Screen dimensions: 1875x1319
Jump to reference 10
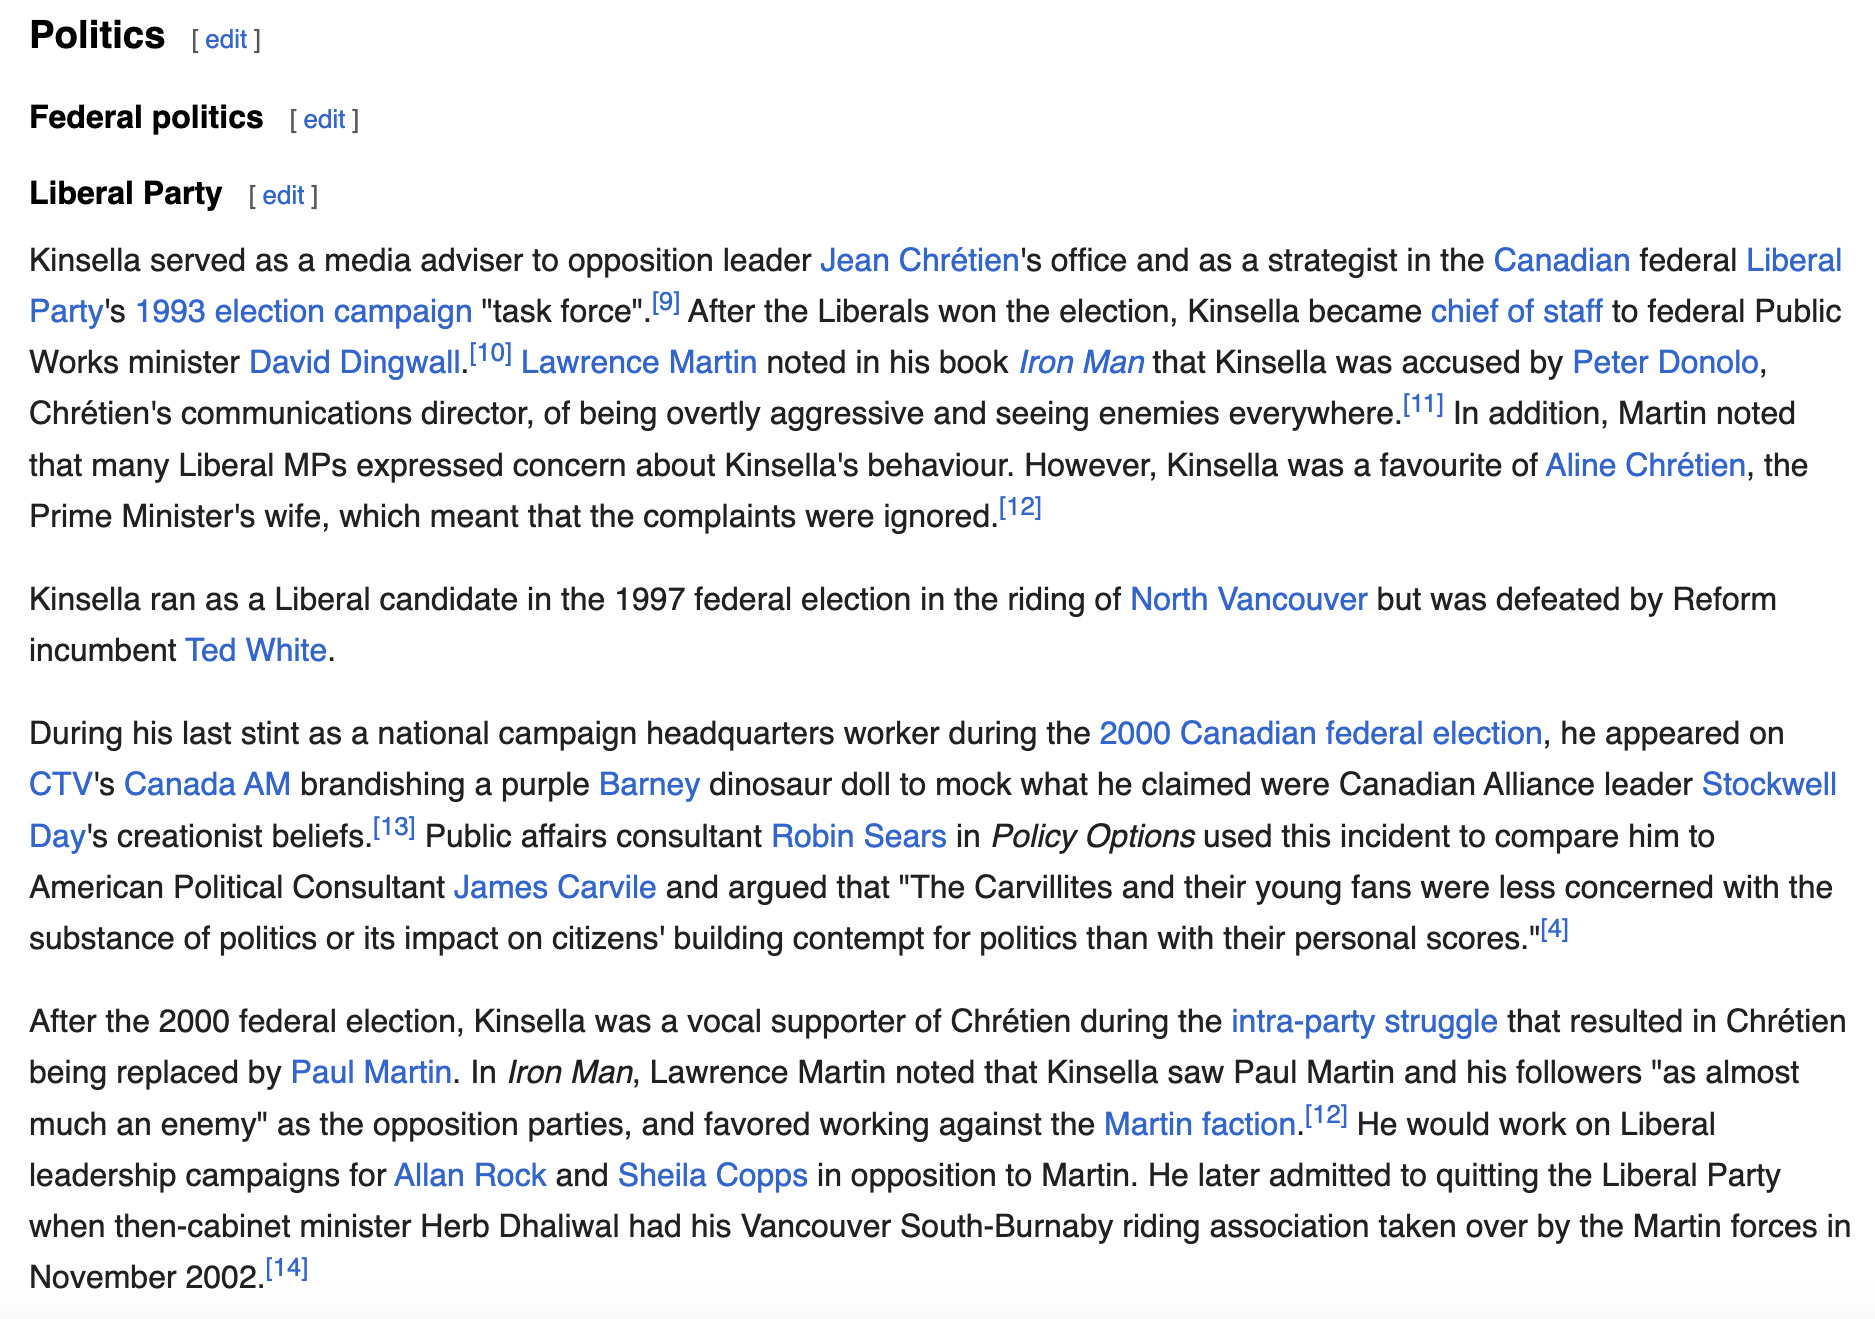[491, 353]
